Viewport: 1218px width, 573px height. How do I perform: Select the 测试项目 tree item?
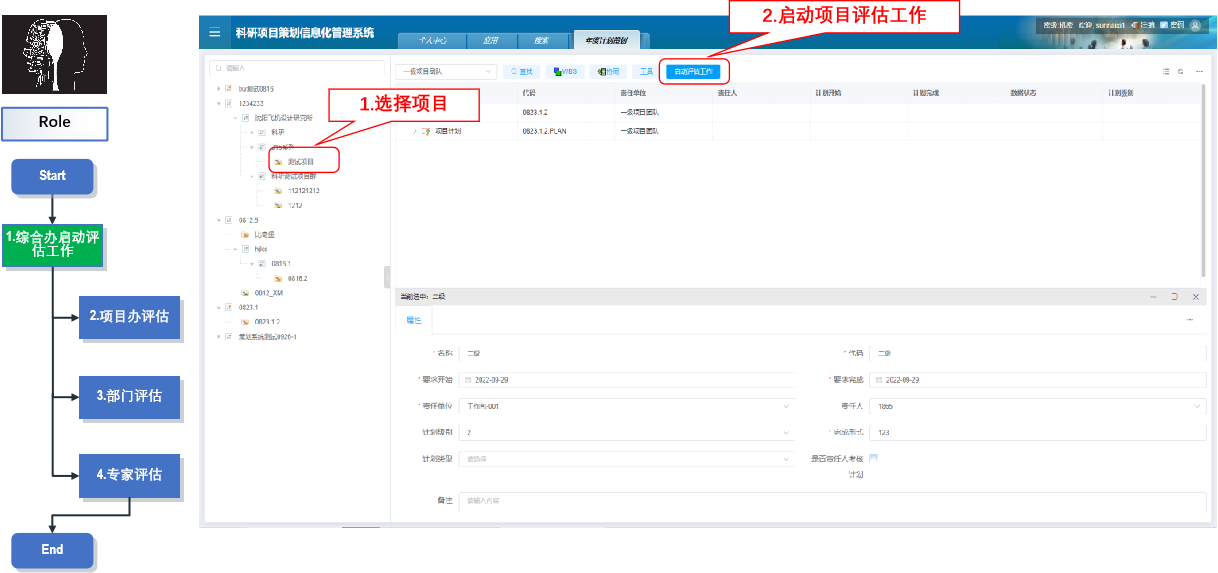click(301, 161)
